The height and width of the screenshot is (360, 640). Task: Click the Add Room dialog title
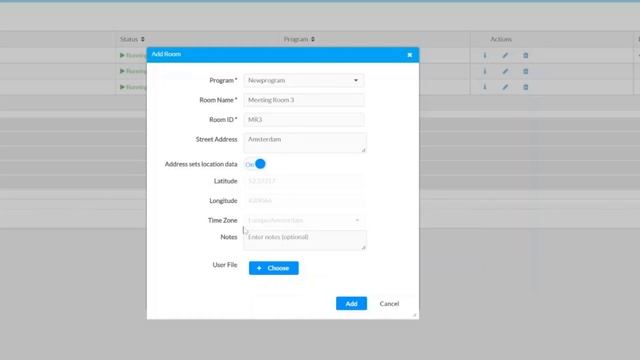(x=166, y=54)
